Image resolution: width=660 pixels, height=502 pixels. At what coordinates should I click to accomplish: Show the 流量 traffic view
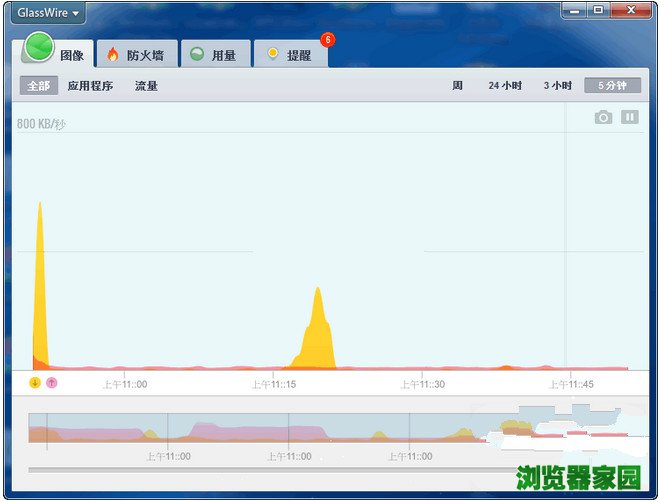tap(146, 86)
